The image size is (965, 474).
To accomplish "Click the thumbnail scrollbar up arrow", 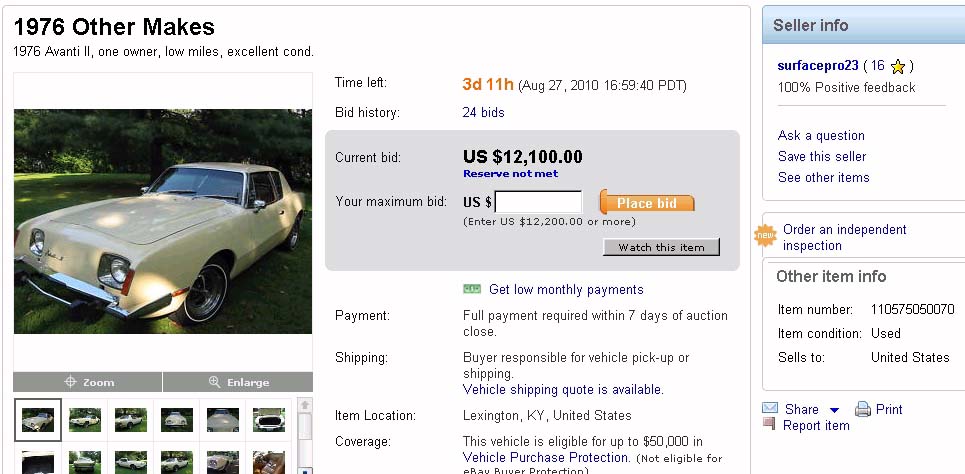I will [306, 405].
